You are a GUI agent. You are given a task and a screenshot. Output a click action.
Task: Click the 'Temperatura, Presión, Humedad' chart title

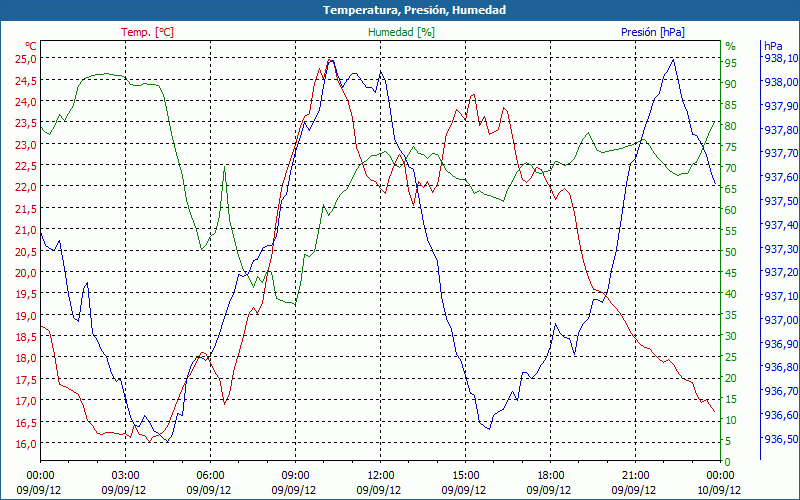pyautogui.click(x=414, y=10)
